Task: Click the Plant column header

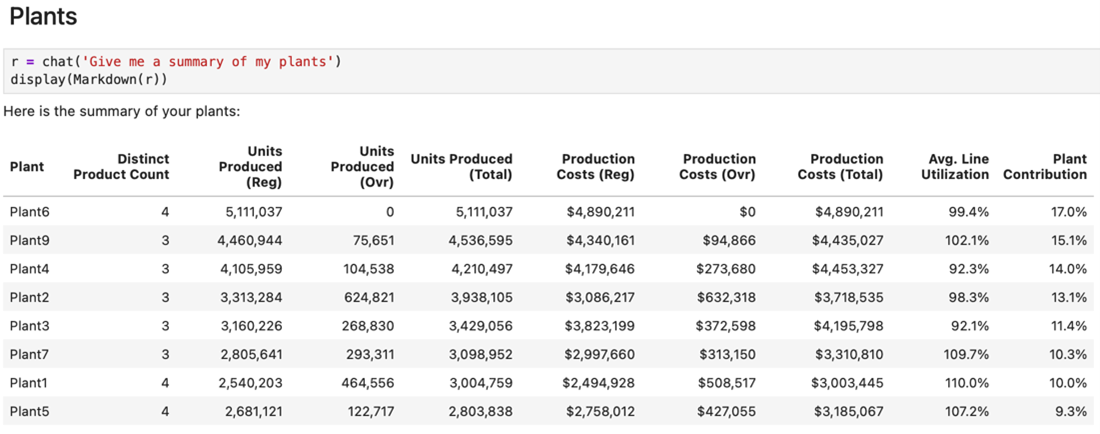Action: [x=26, y=166]
